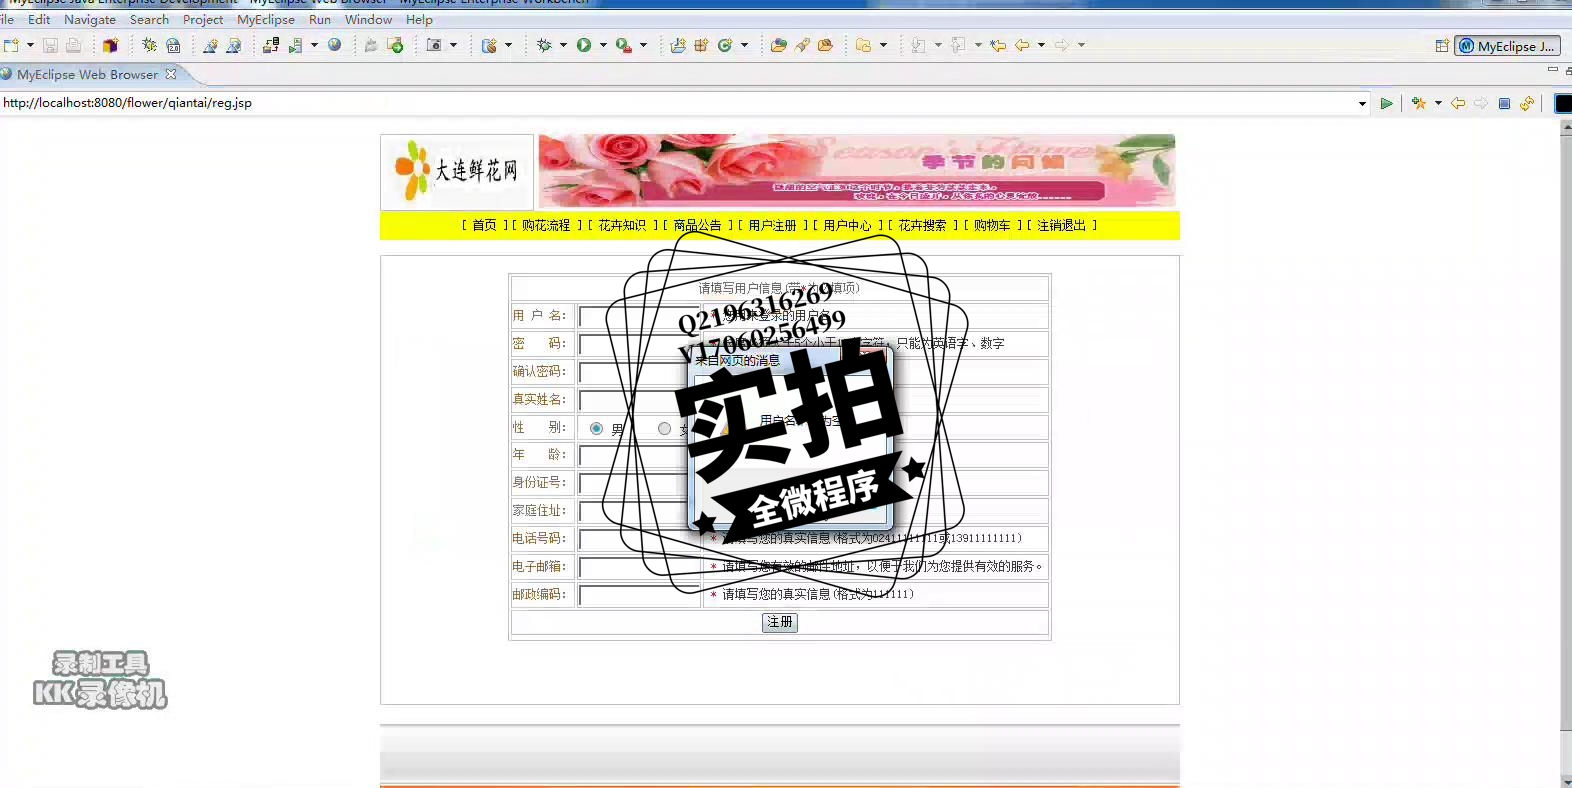Click the 购花流程 navigation link
The height and width of the screenshot is (788, 1572).
(x=546, y=225)
